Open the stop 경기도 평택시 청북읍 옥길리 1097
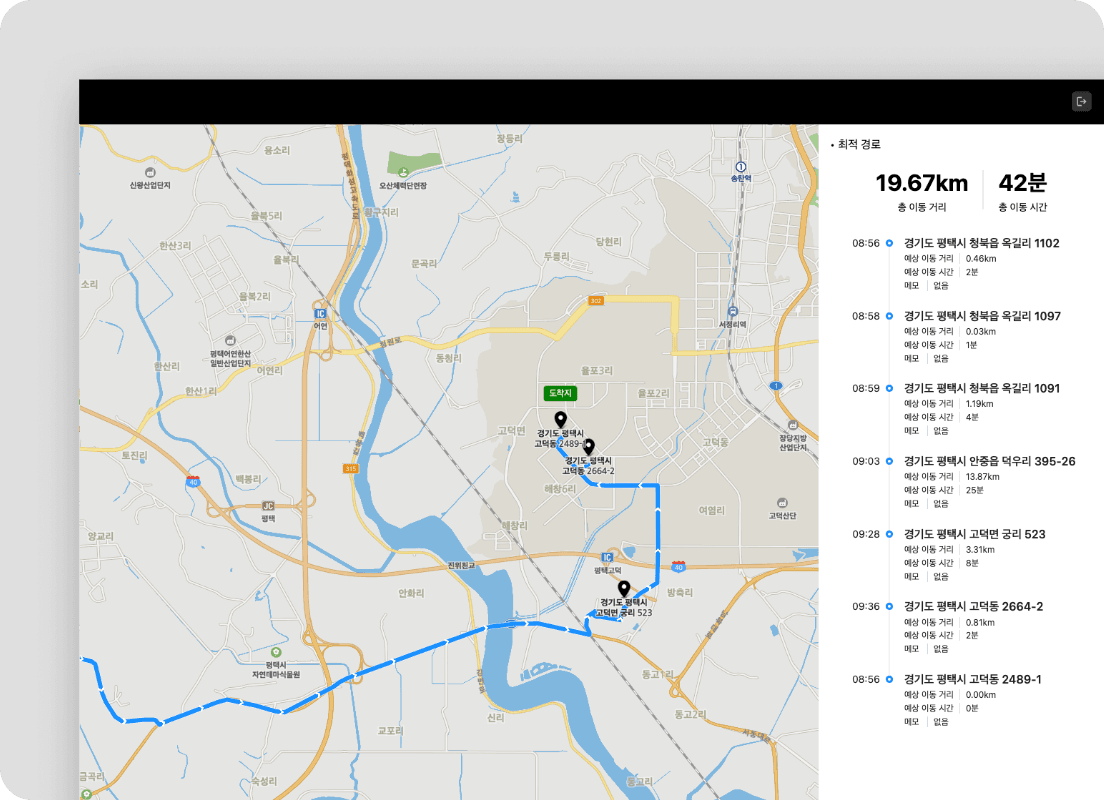Image resolution: width=1104 pixels, height=800 pixels. click(x=982, y=316)
